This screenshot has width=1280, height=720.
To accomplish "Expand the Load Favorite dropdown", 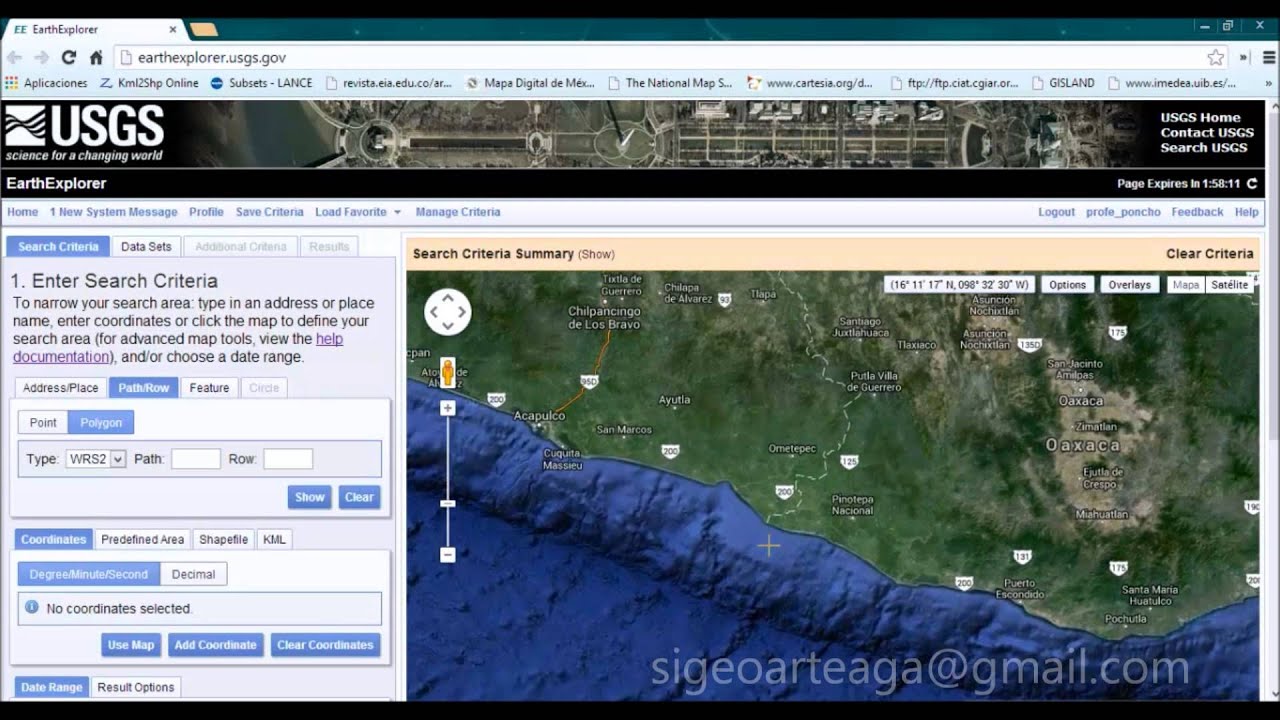I will [x=358, y=212].
